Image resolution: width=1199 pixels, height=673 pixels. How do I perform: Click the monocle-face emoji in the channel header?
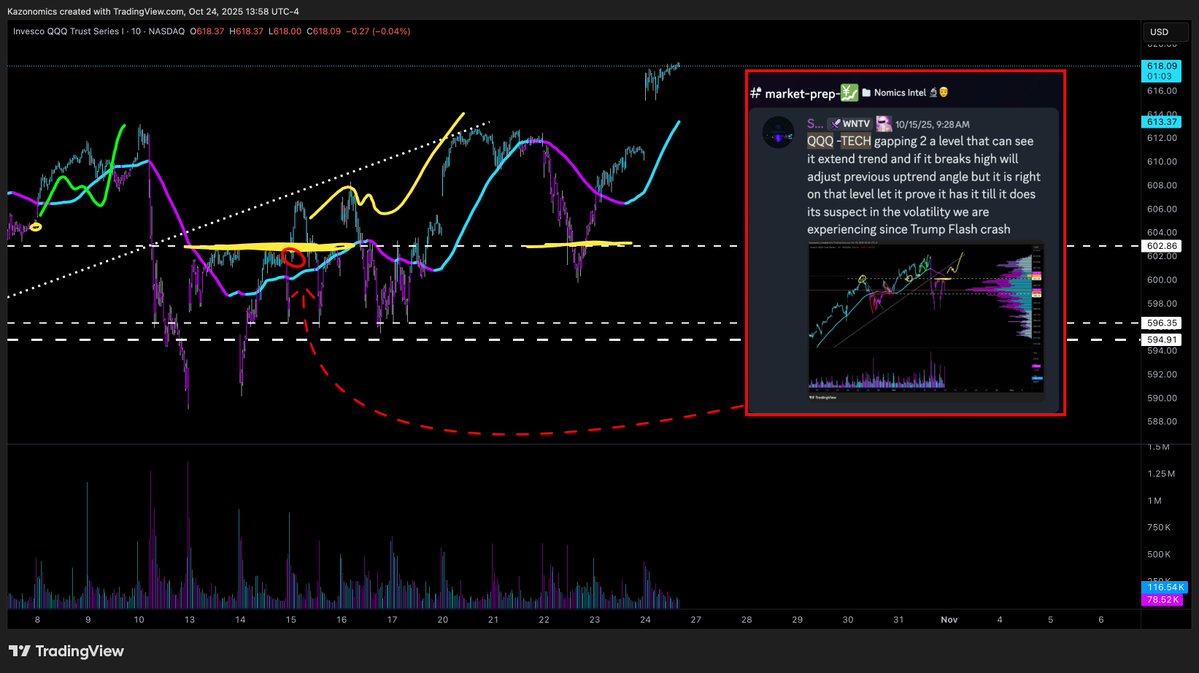pos(944,92)
